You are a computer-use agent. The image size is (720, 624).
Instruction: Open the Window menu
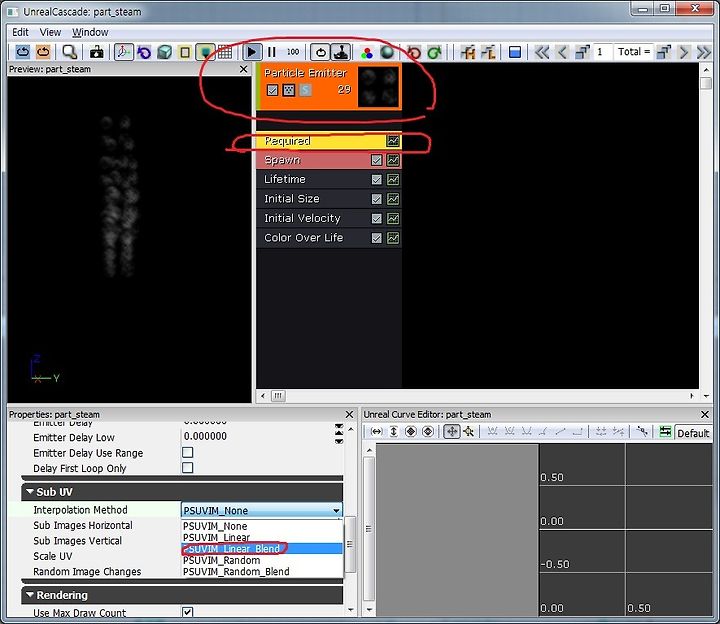[90, 32]
